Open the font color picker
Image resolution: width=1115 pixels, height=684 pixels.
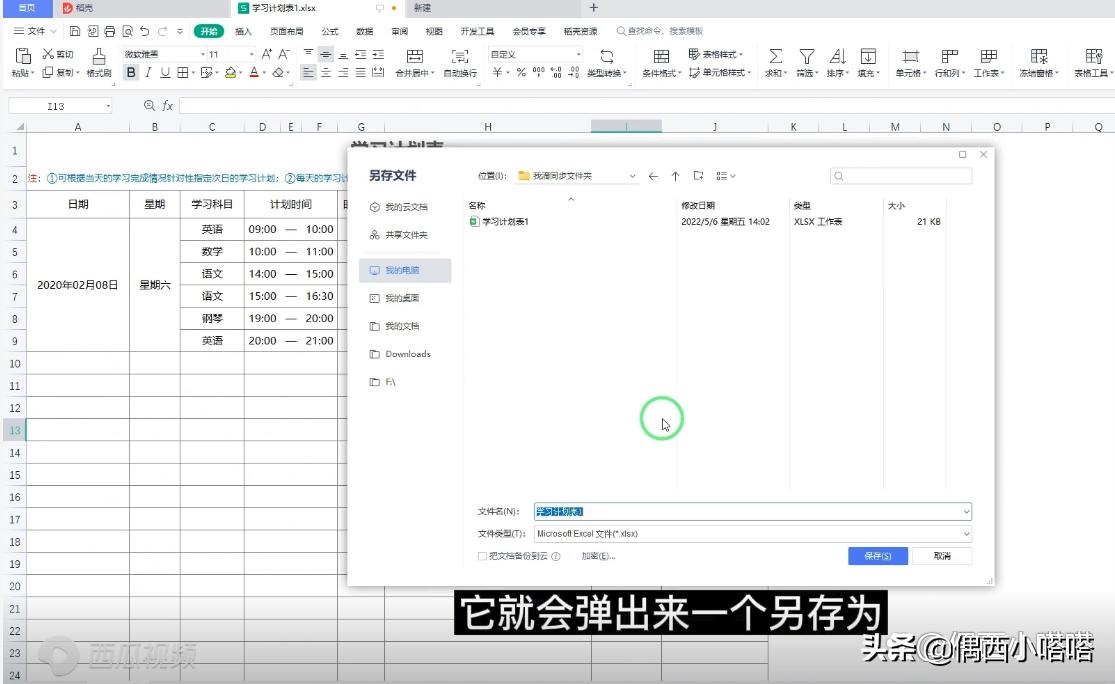(x=263, y=73)
